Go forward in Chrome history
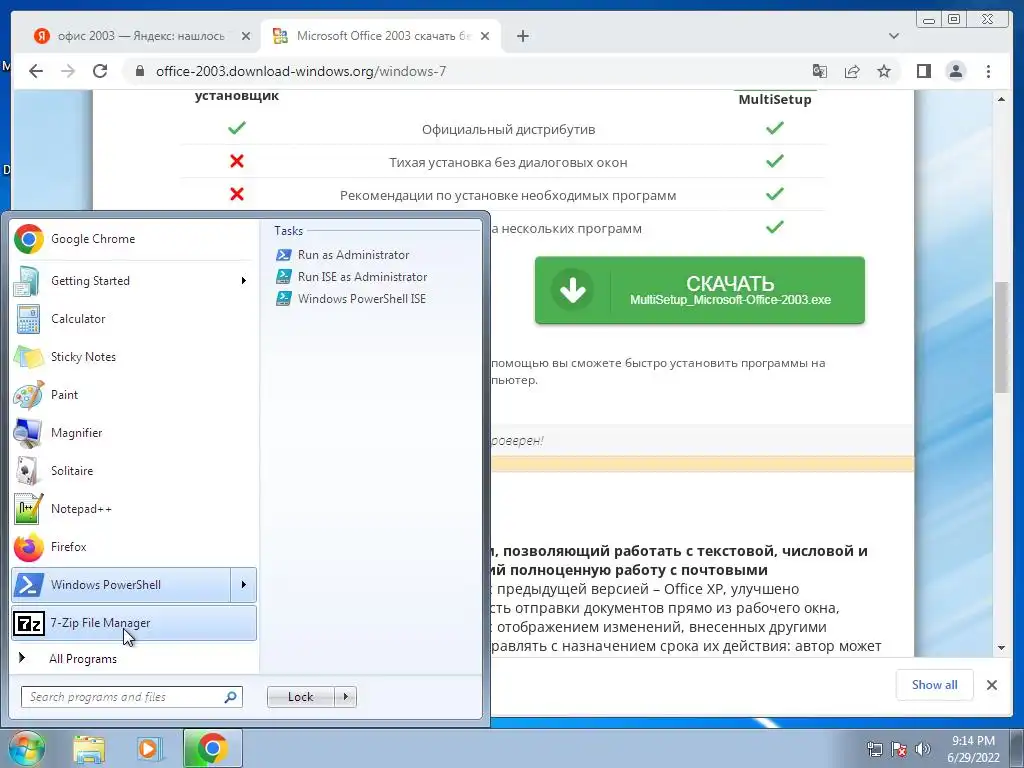Viewport: 1024px width, 768px height. (68, 71)
